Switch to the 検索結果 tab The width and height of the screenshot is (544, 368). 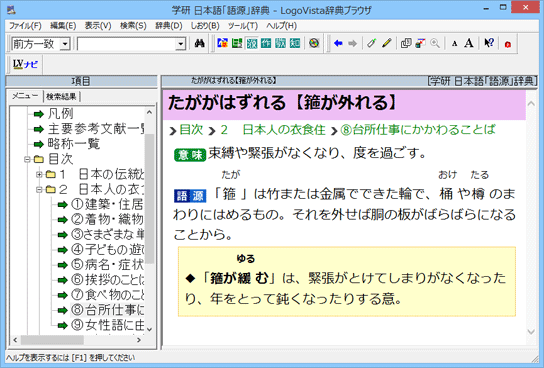(x=61, y=96)
